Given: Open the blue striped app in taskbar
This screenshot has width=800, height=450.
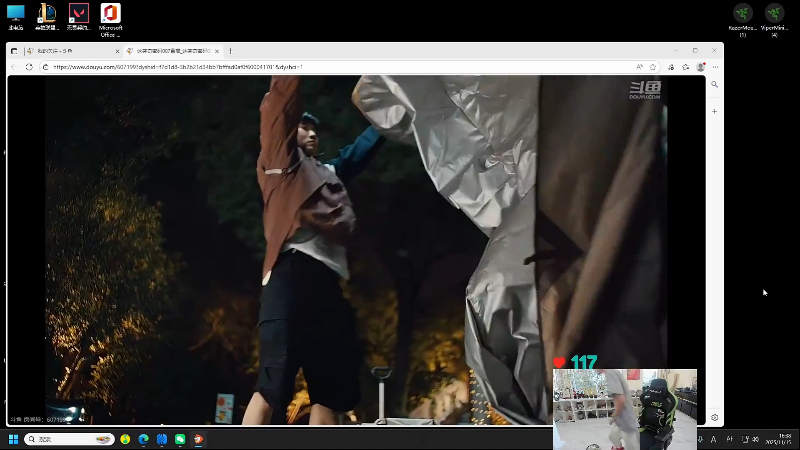Looking at the screenshot, I should click(162, 439).
